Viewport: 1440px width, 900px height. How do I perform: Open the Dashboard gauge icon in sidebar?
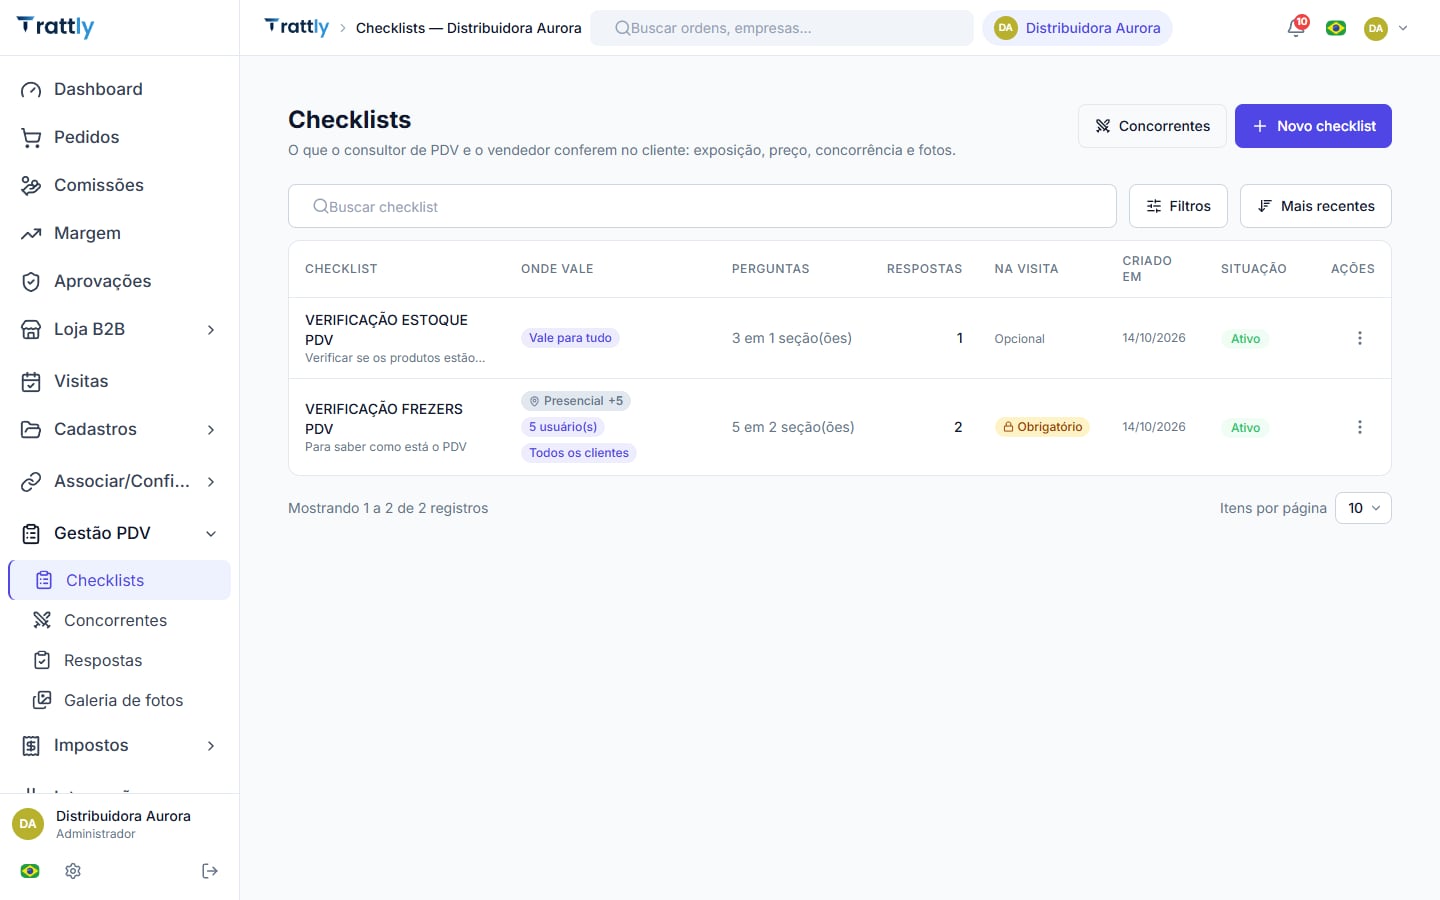(31, 89)
